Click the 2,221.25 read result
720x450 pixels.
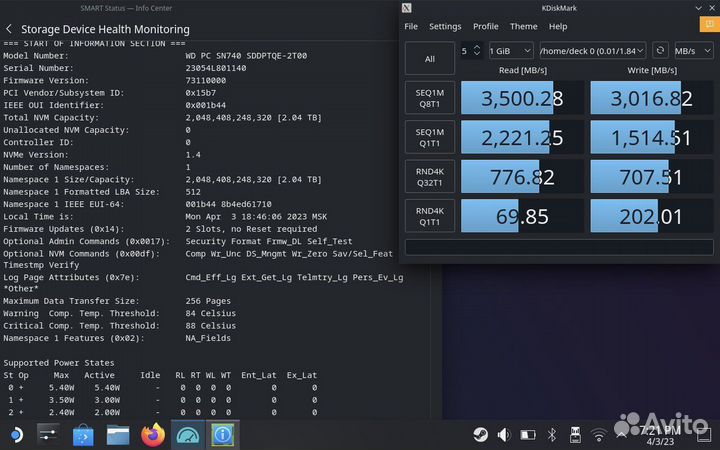point(522,137)
